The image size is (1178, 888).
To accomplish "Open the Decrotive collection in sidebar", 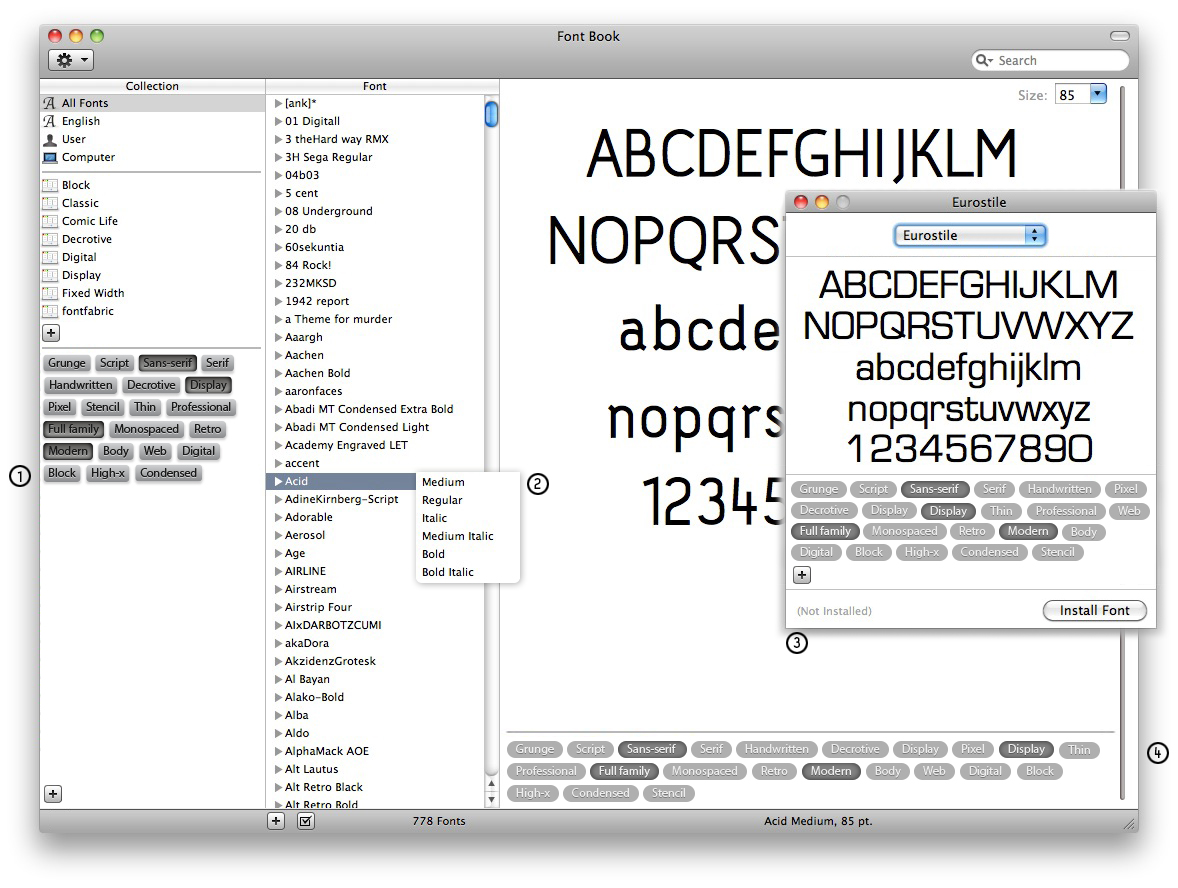I will [153, 239].
